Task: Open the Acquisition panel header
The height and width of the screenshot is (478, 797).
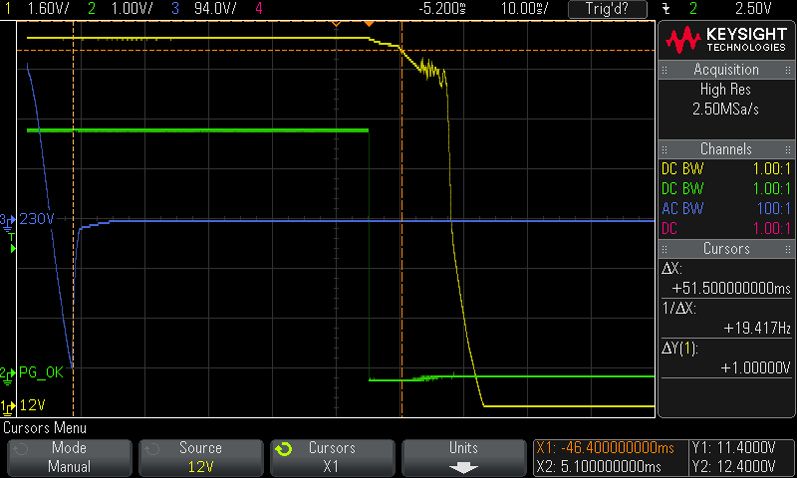Action: [x=726, y=70]
